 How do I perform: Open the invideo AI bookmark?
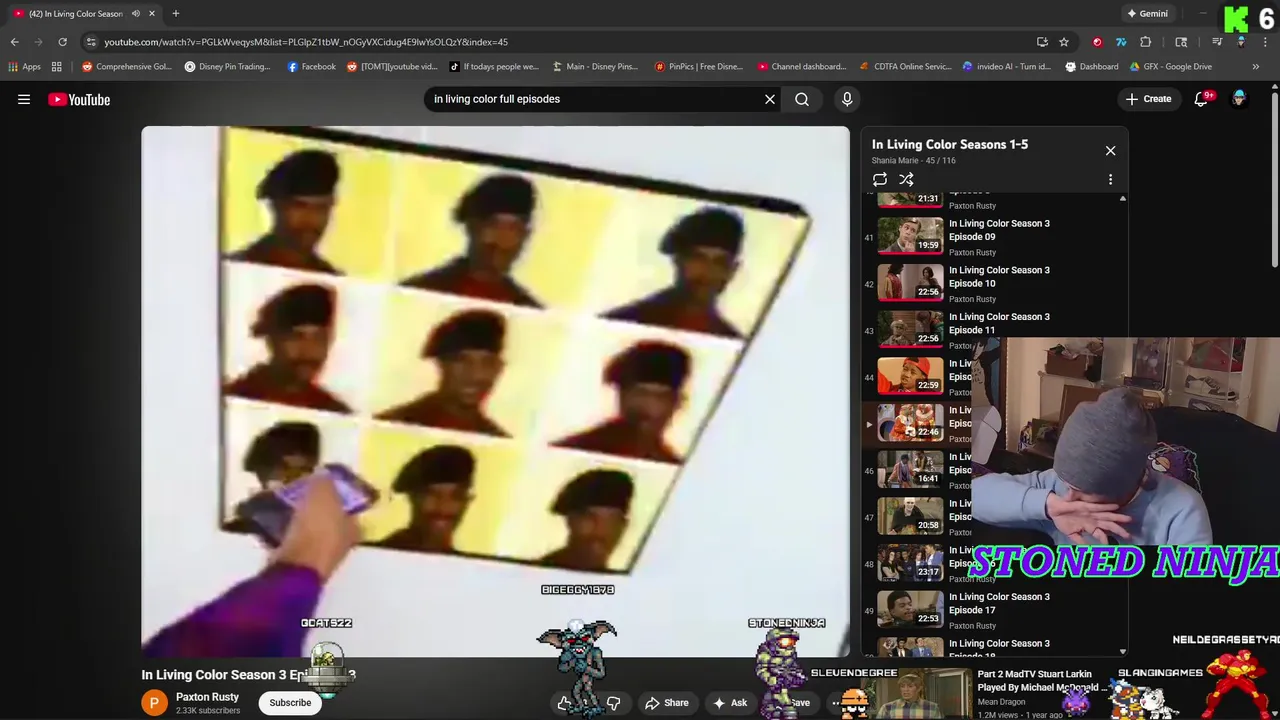[1007, 67]
